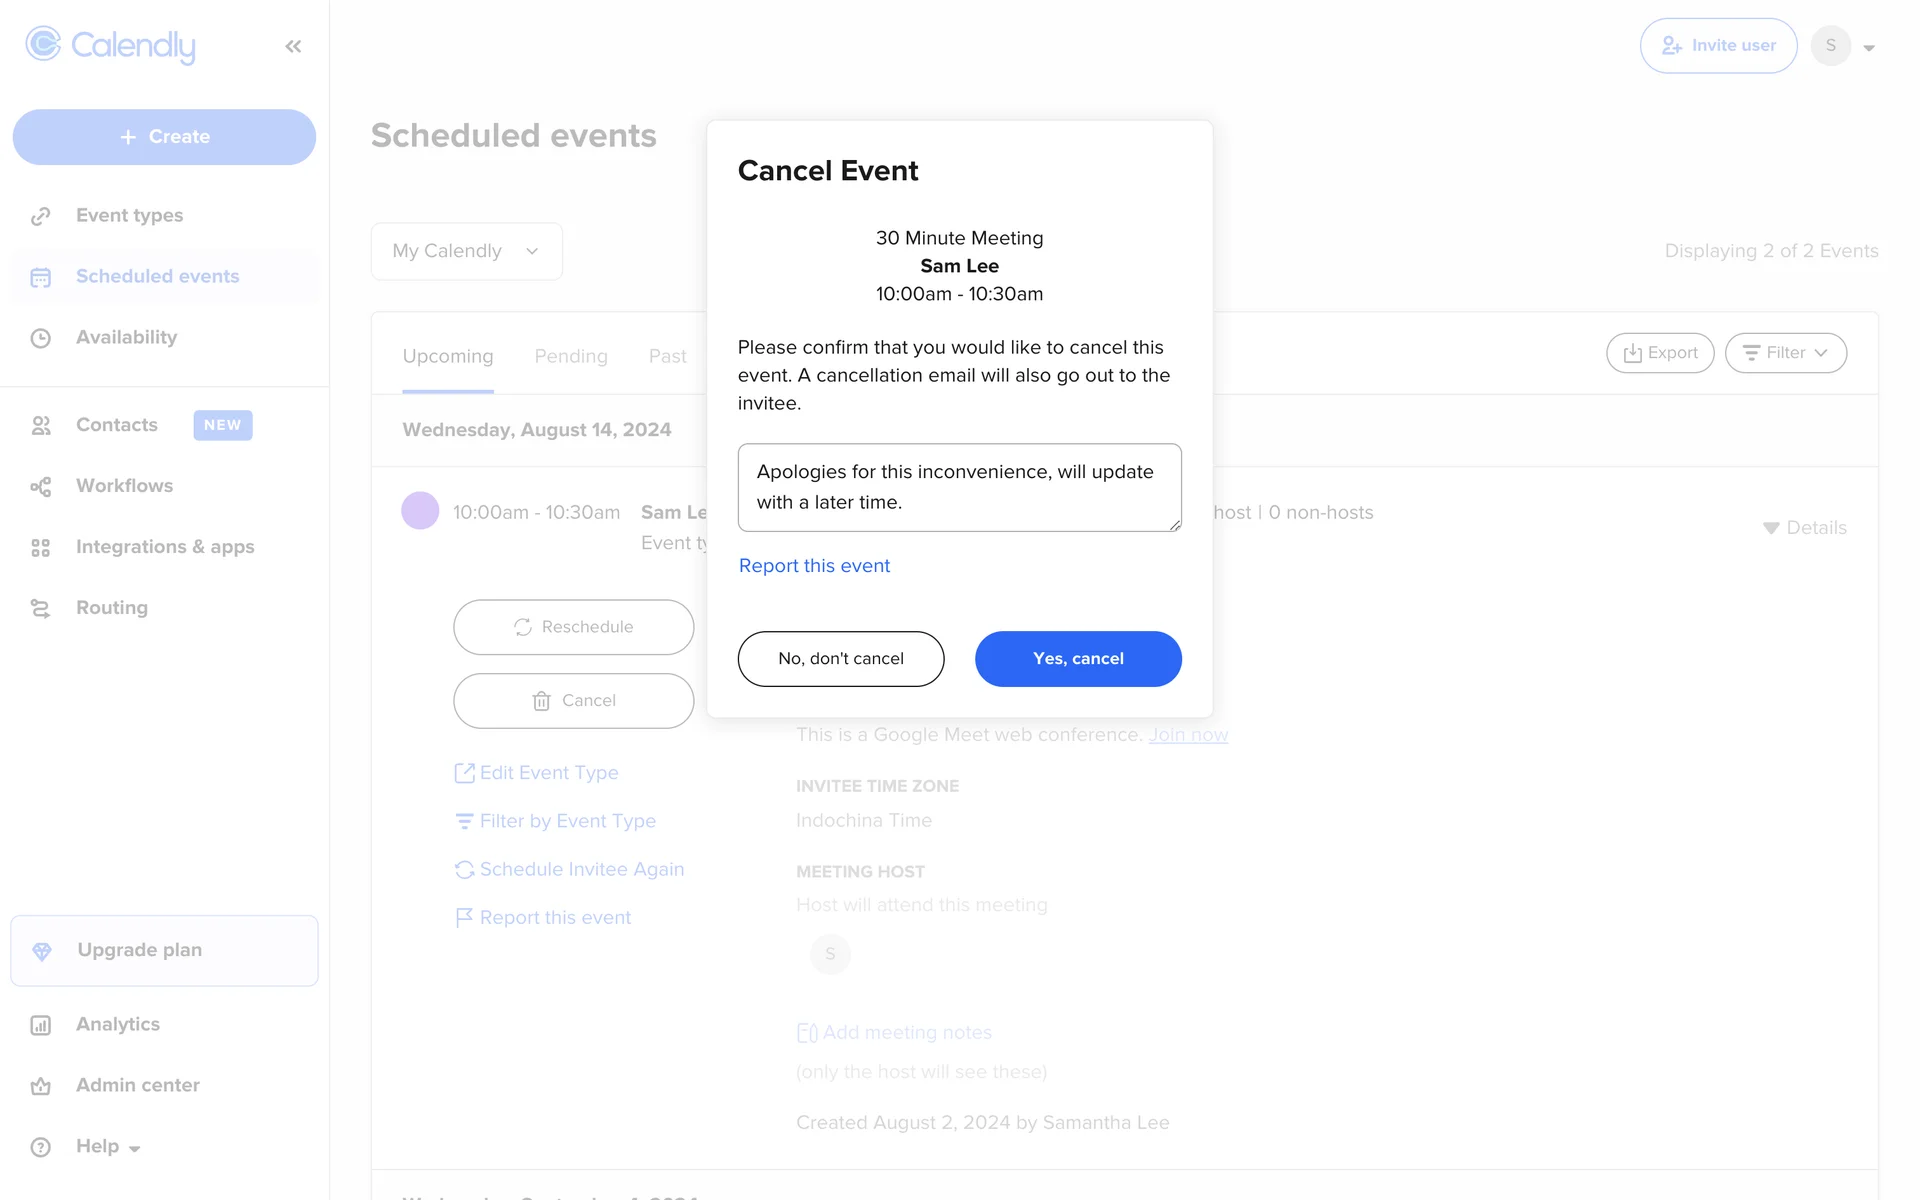This screenshot has width=1920, height=1200.
Task: Click the Routing icon in sidebar
Action: coord(41,608)
